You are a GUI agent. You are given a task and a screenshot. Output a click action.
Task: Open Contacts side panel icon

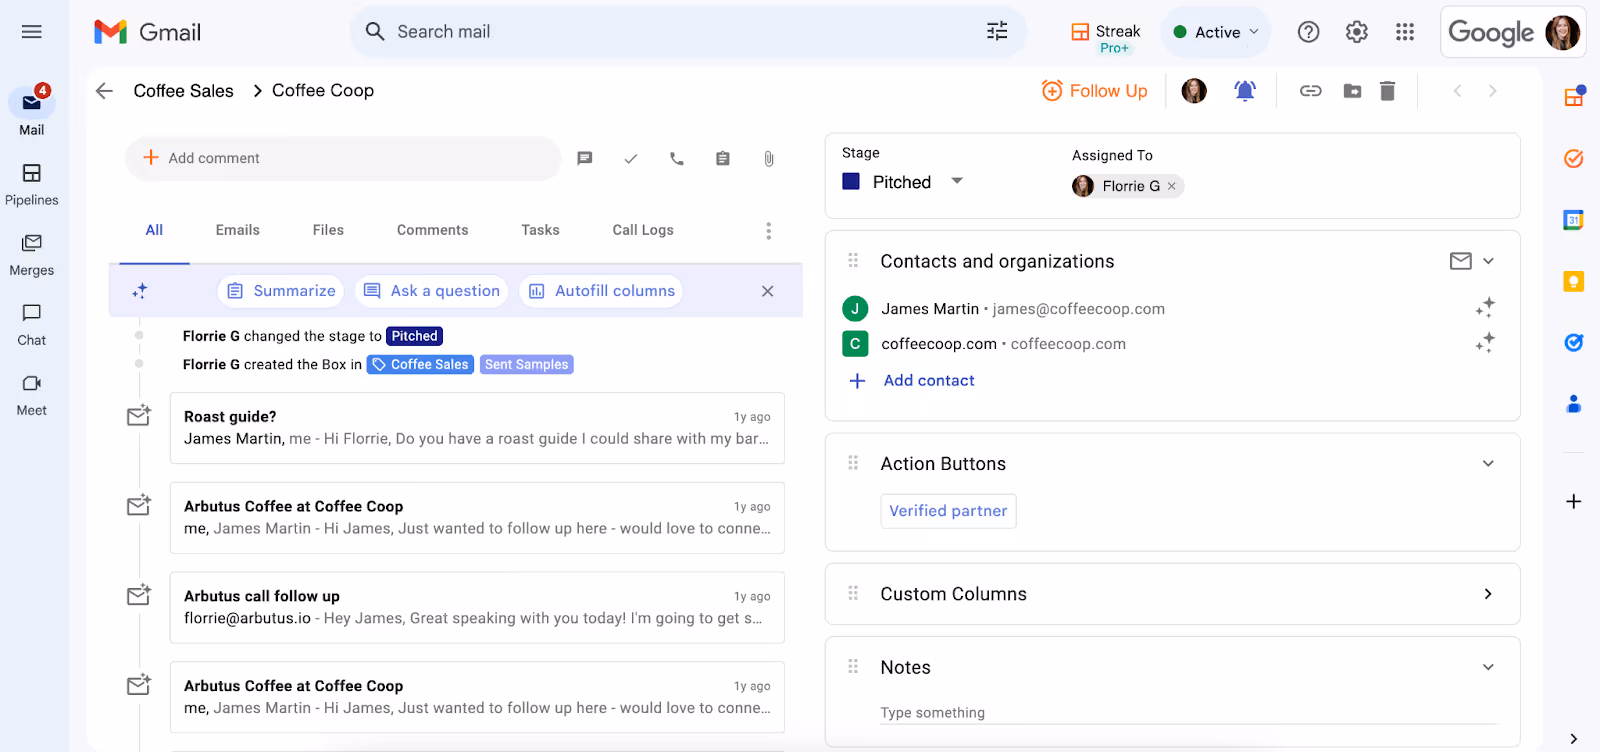click(1573, 404)
